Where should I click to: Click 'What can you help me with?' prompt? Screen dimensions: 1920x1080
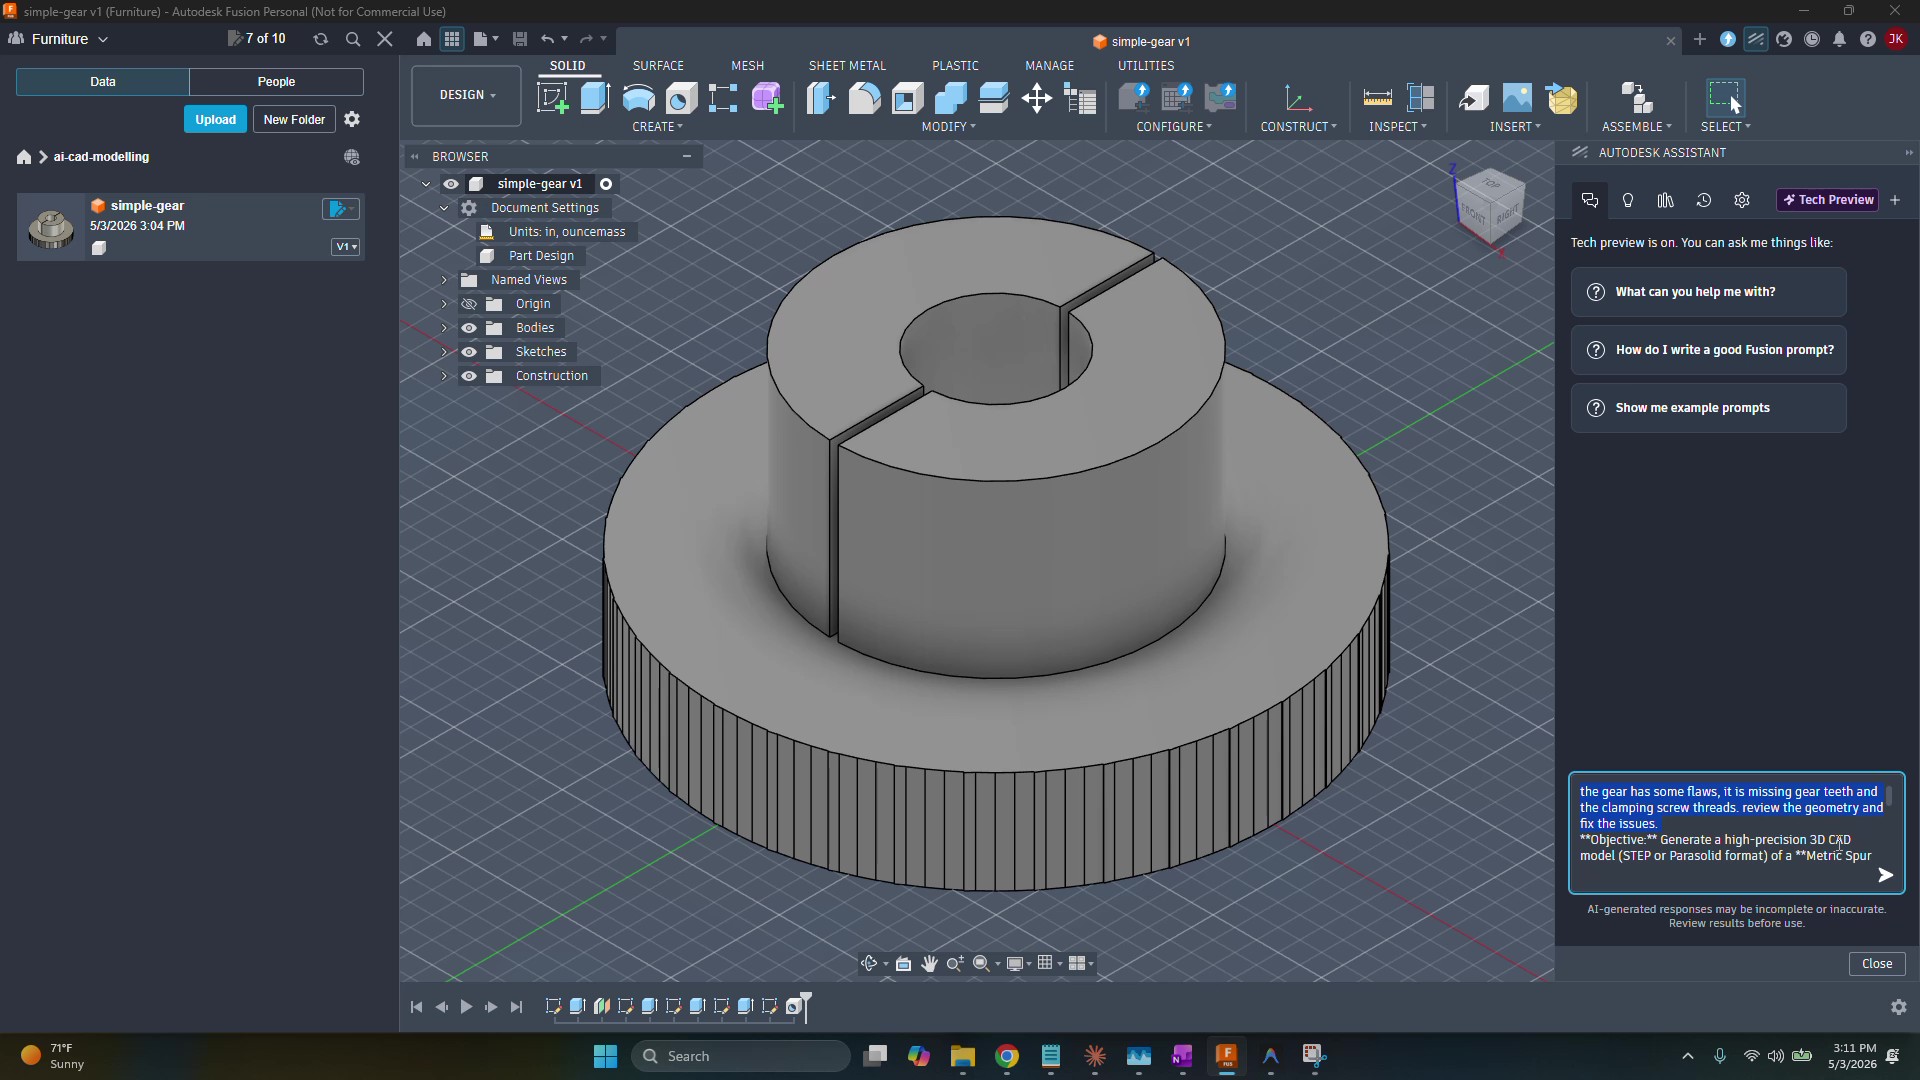coord(1709,292)
